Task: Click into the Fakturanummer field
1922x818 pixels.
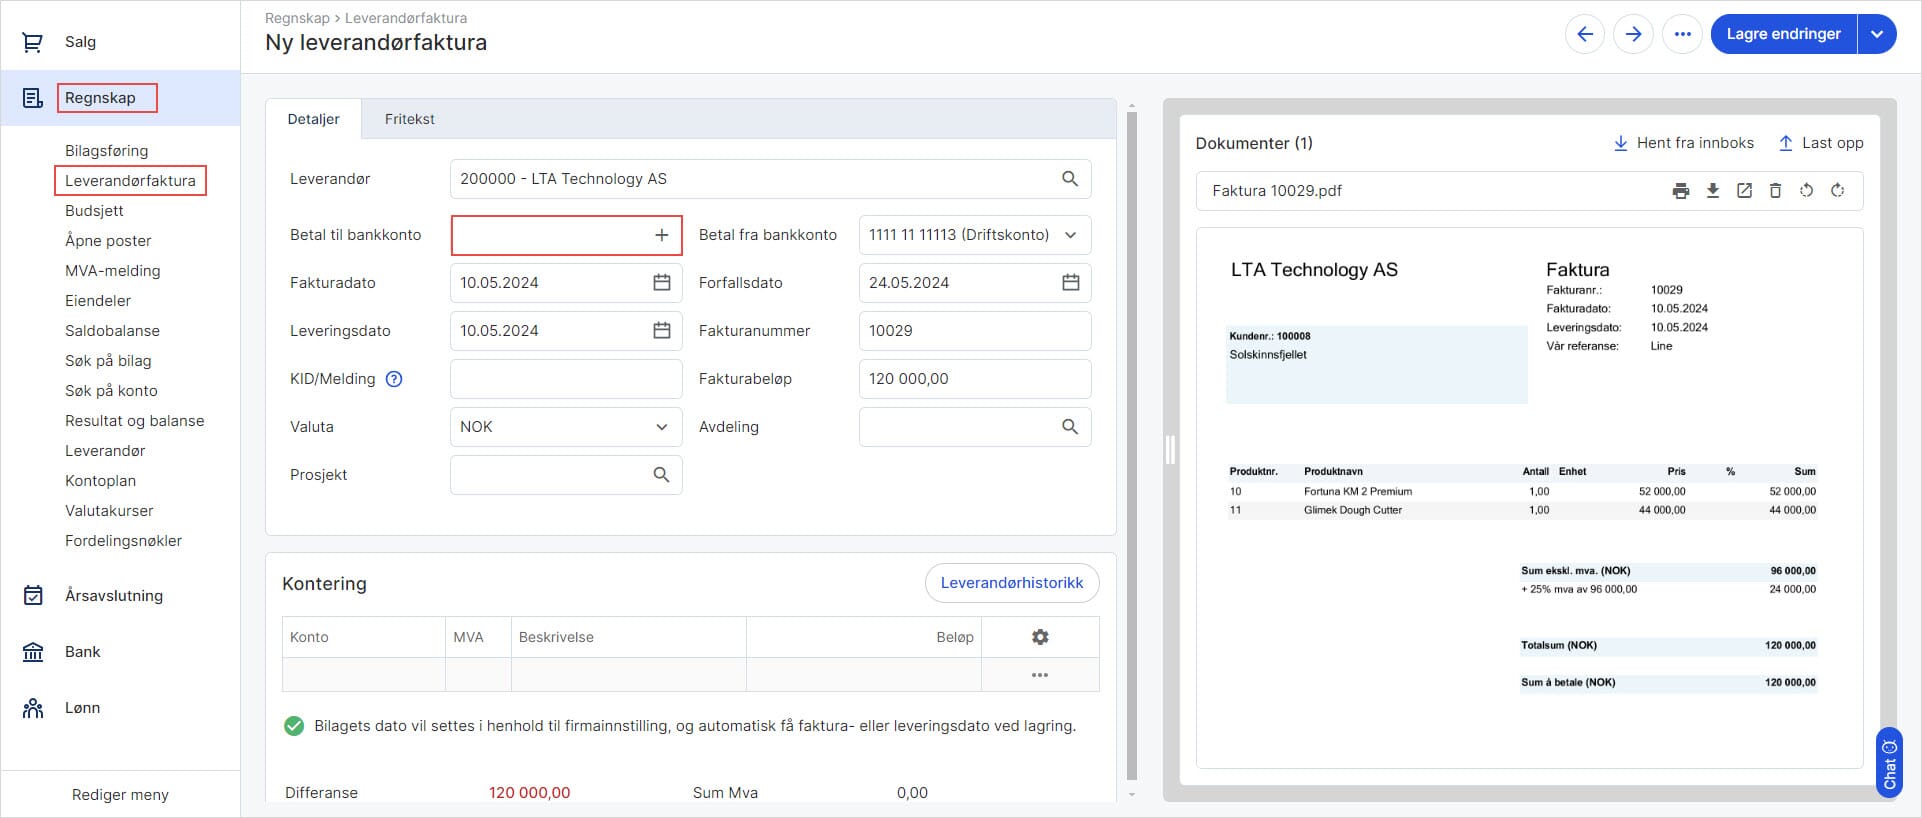Action: click(x=974, y=331)
